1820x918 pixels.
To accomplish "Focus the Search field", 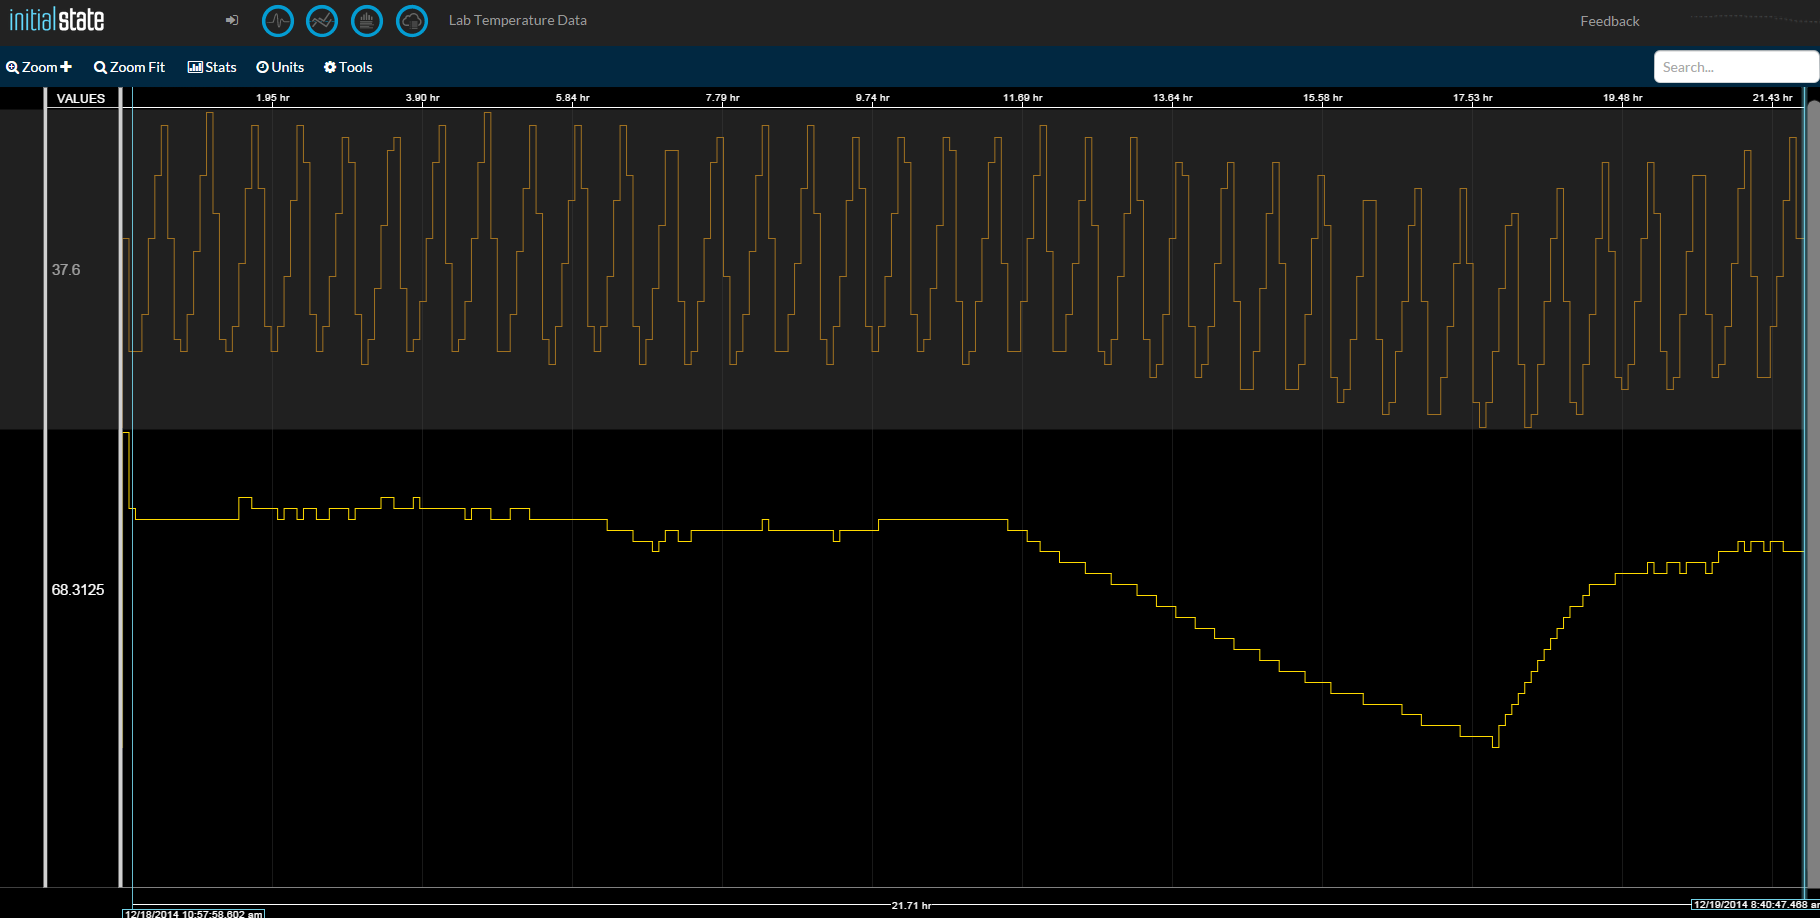I will coord(1736,67).
